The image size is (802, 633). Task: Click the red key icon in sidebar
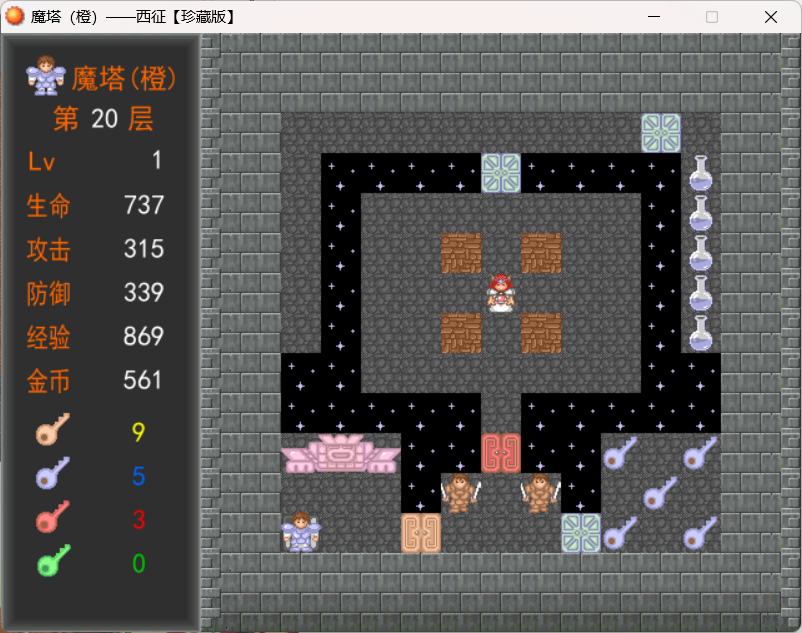click(53, 516)
